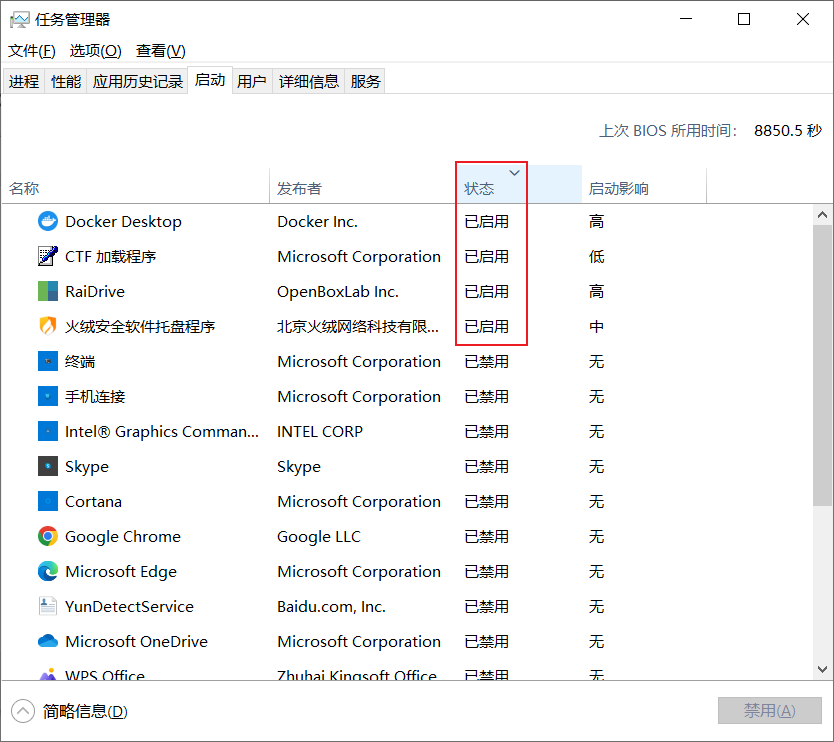Collapse to 简略信息 using the arrow icon
The height and width of the screenshot is (742, 834).
point(23,711)
